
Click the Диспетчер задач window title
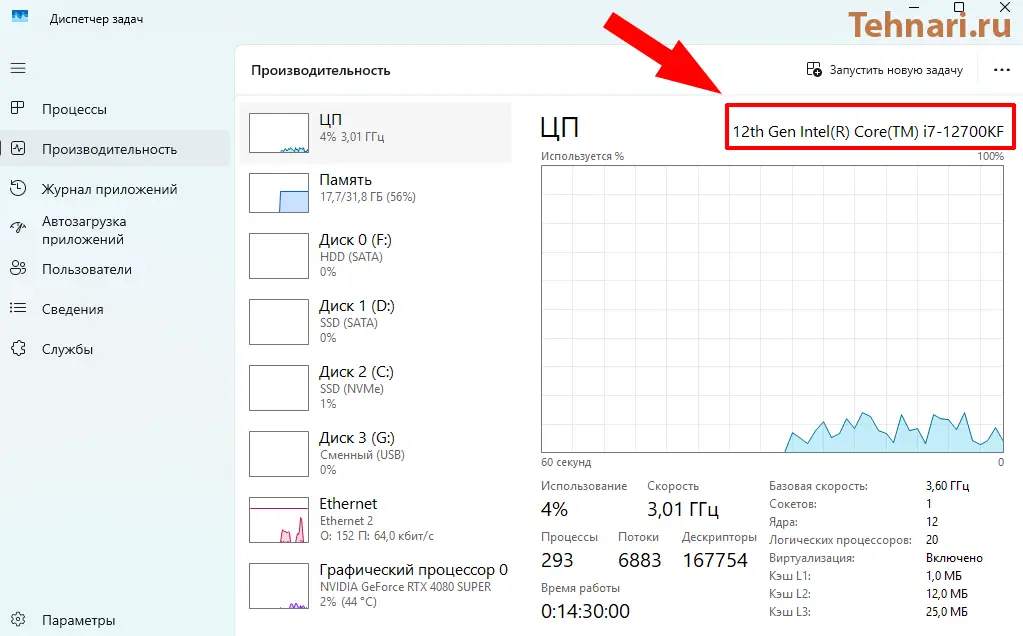coord(96,19)
